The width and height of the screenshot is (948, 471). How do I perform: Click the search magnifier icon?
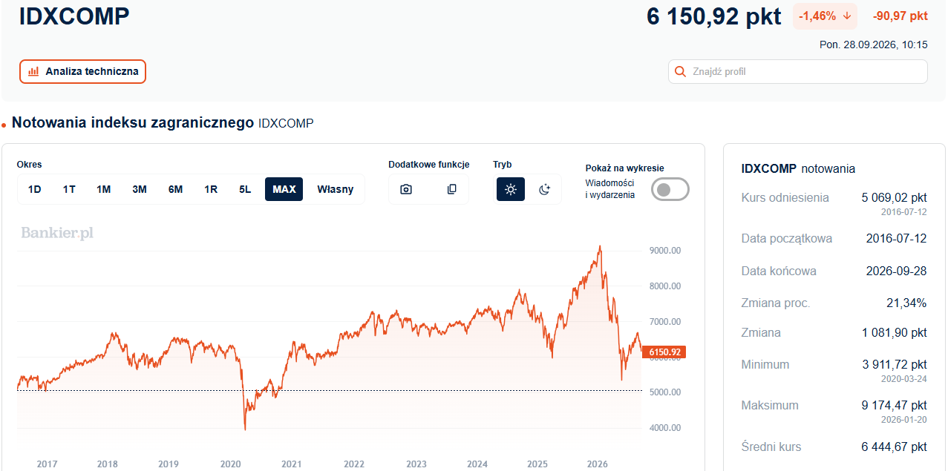tap(681, 72)
